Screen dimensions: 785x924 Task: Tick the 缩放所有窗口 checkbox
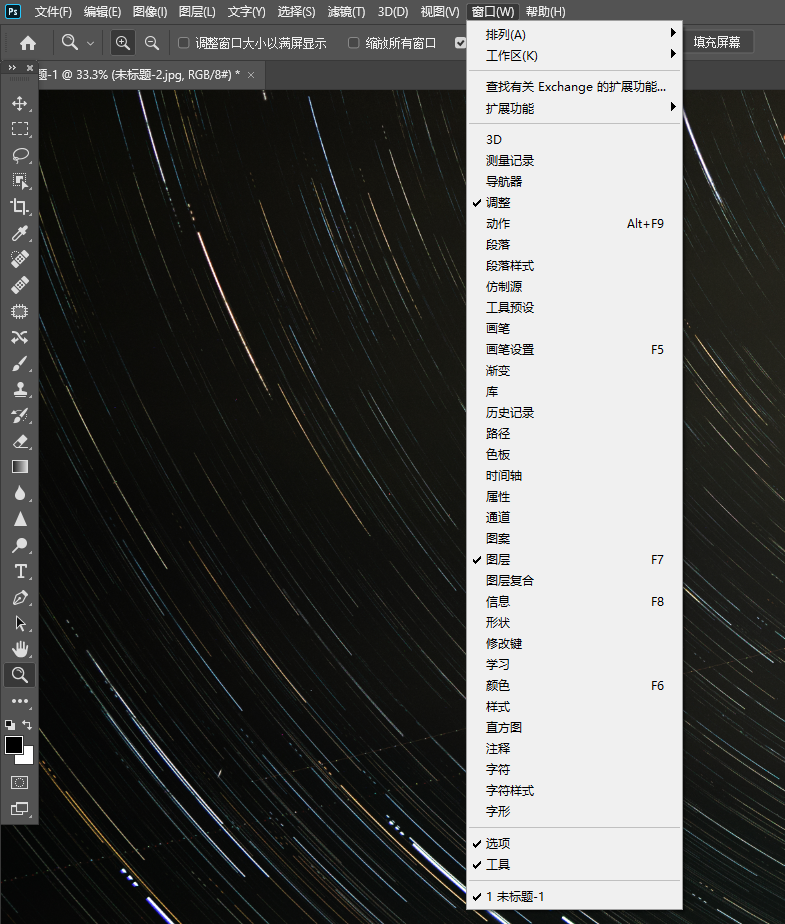pyautogui.click(x=354, y=43)
